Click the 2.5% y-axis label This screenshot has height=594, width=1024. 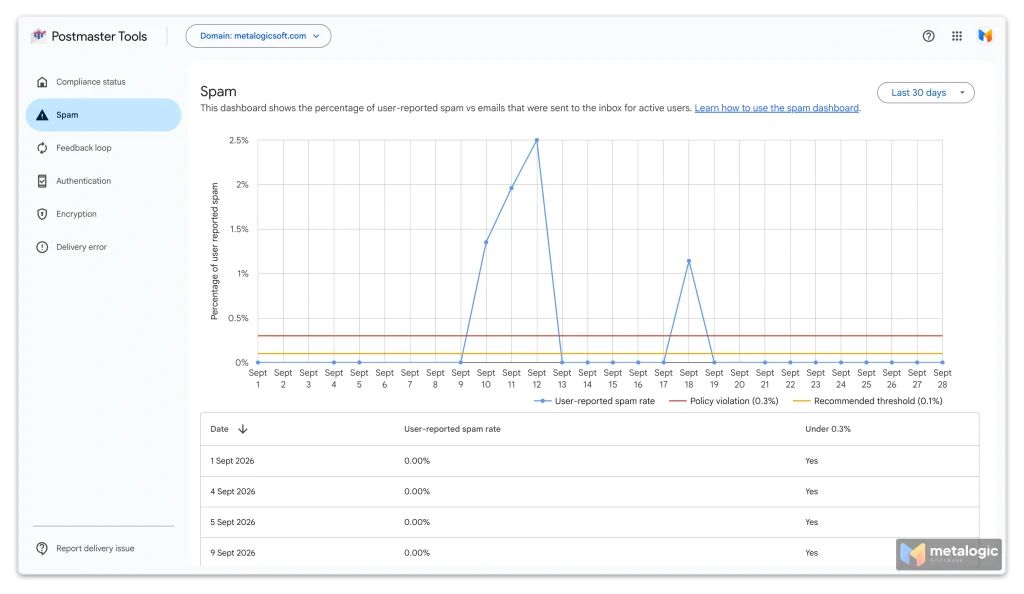point(238,140)
